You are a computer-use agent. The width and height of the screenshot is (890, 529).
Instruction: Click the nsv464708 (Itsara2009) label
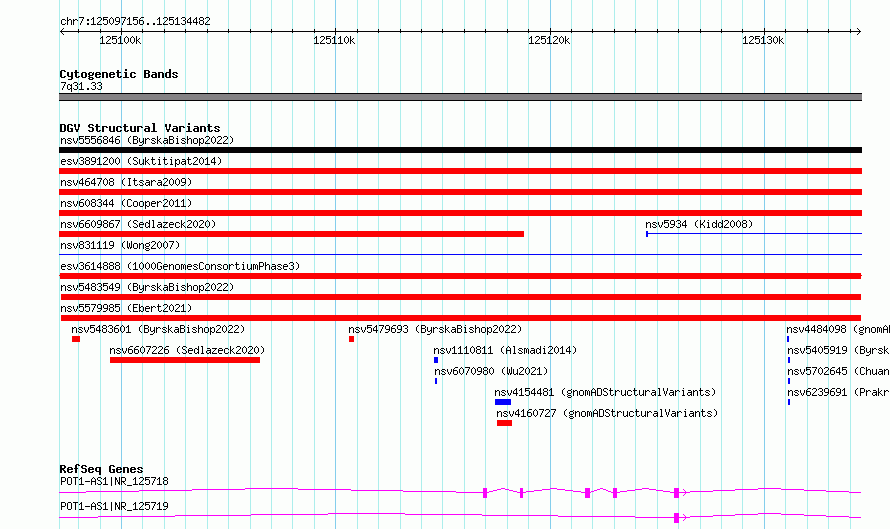126,182
